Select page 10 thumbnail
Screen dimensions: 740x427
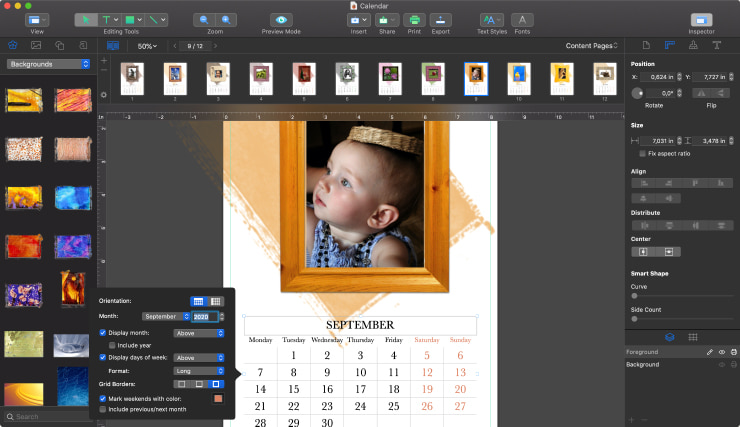click(x=519, y=79)
